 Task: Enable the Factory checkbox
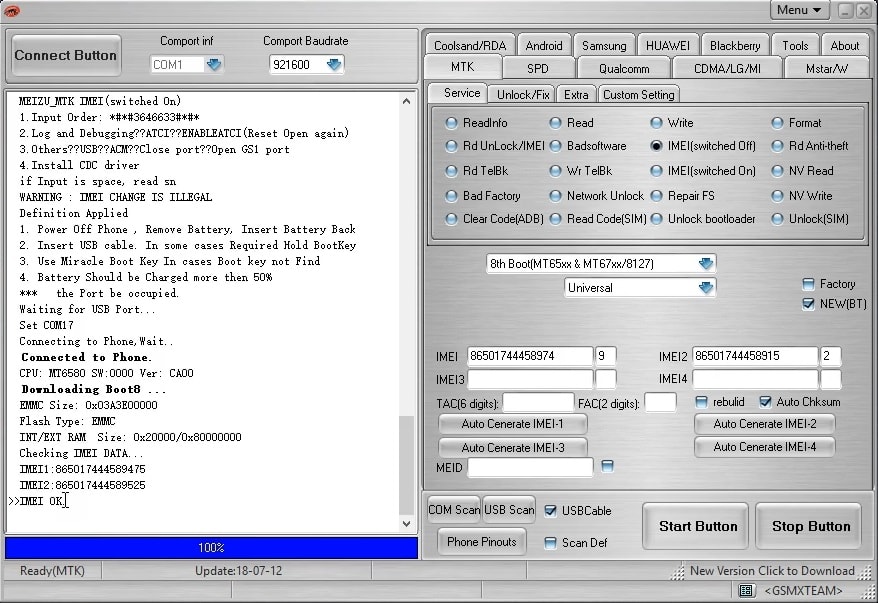808,284
